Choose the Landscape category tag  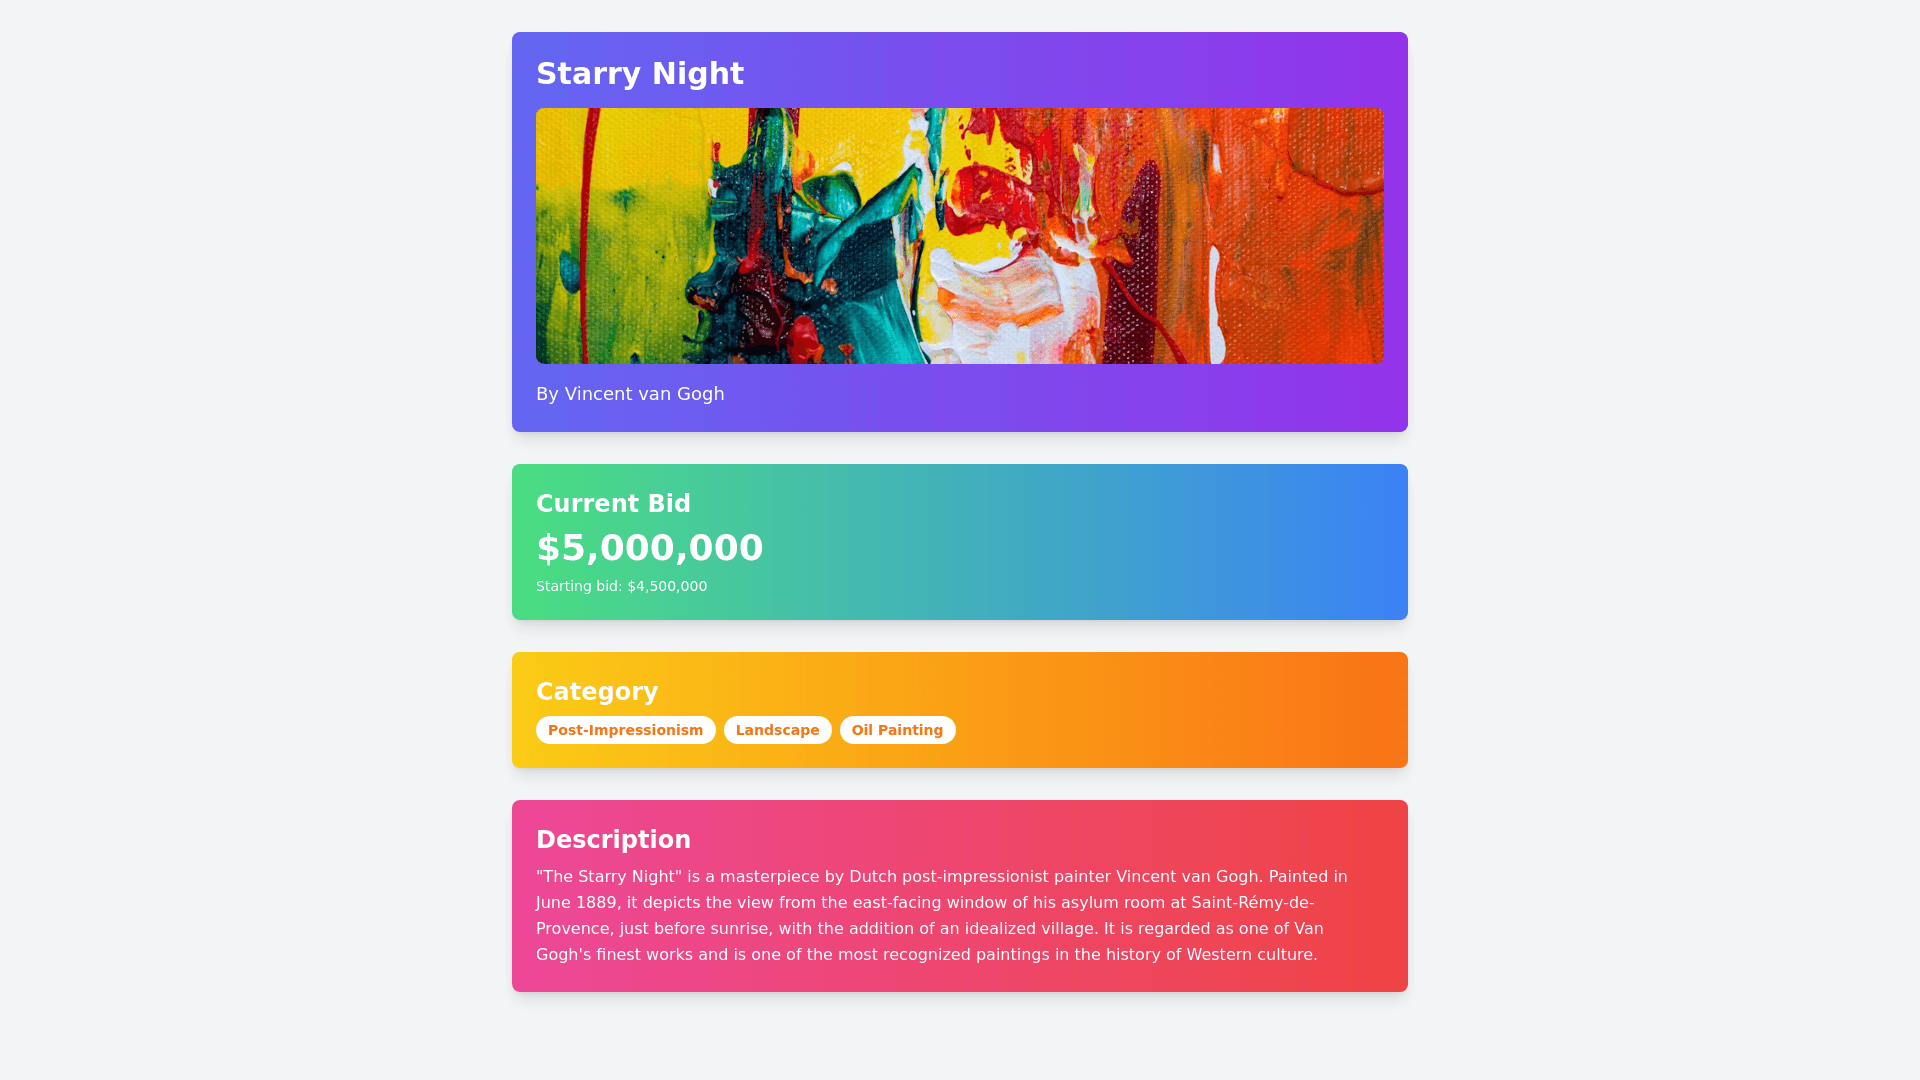(x=777, y=730)
